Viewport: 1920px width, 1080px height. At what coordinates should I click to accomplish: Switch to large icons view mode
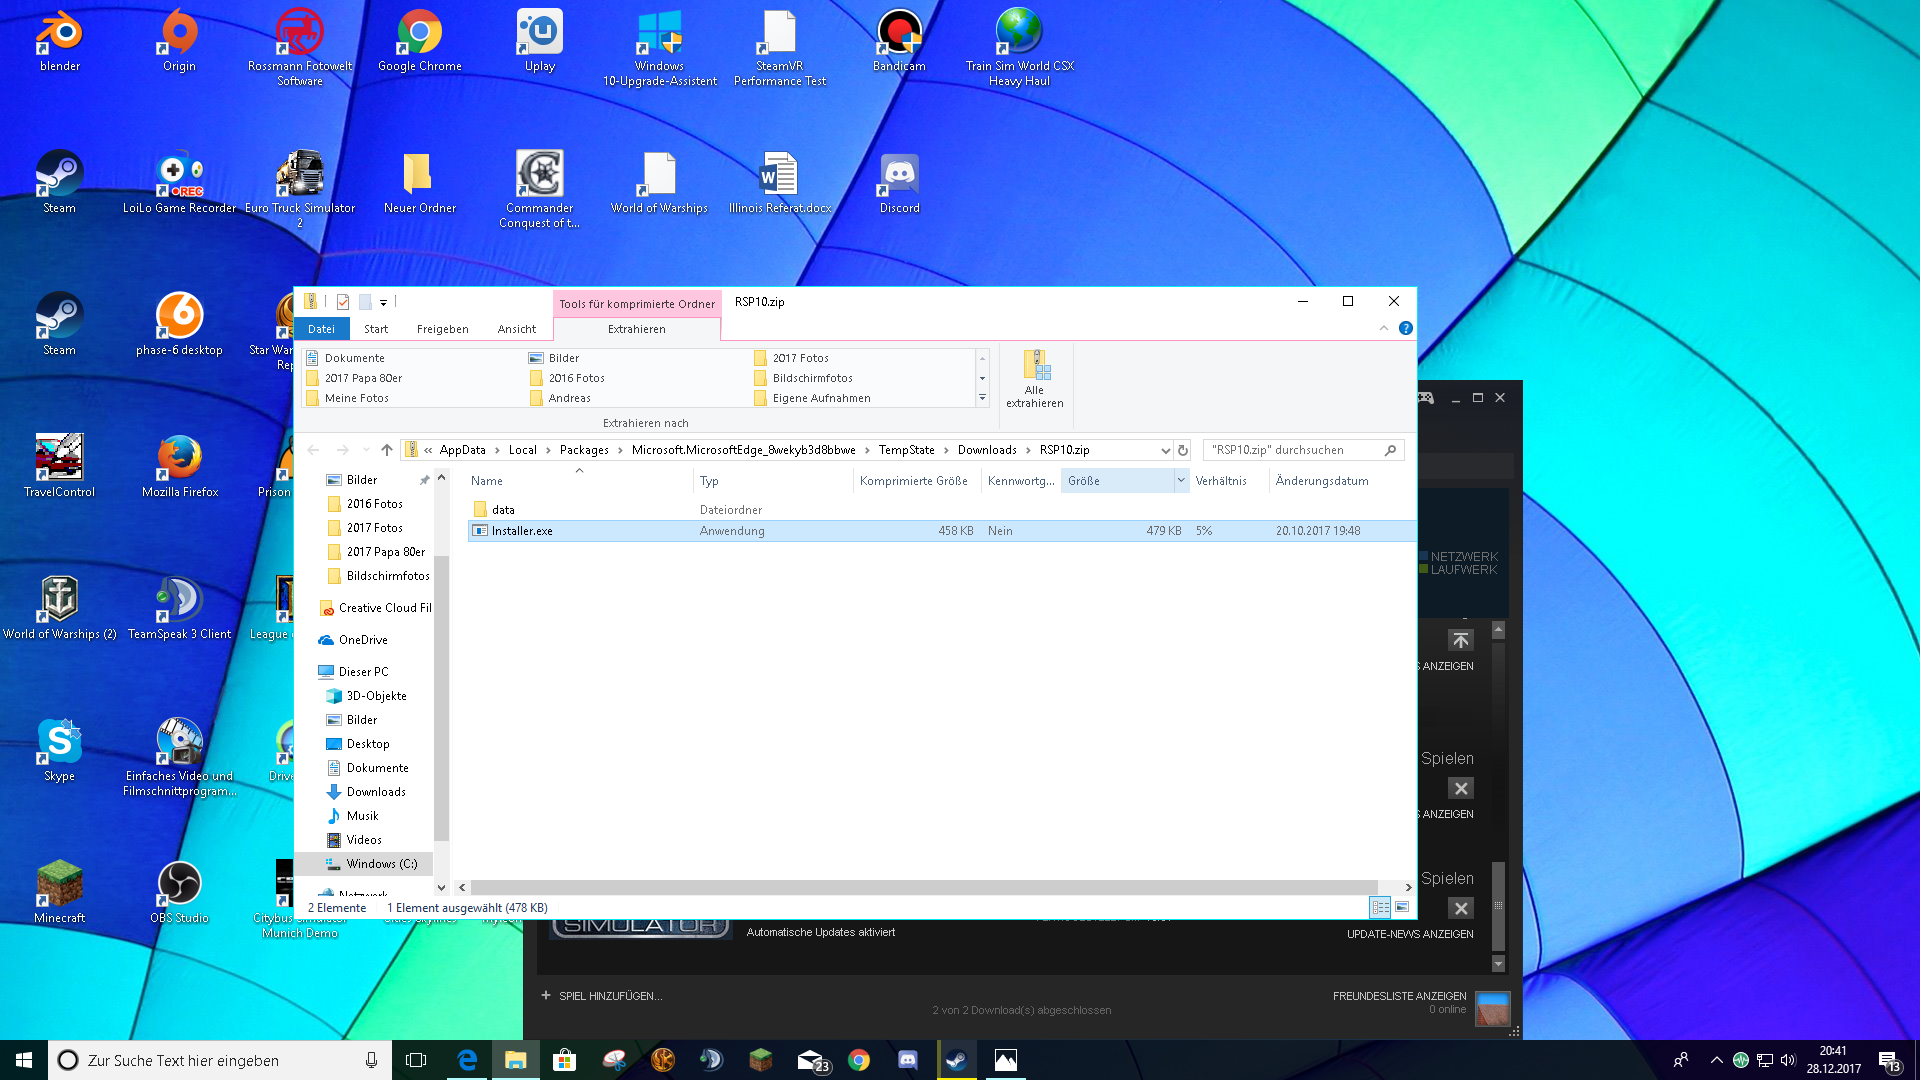[x=1402, y=907]
